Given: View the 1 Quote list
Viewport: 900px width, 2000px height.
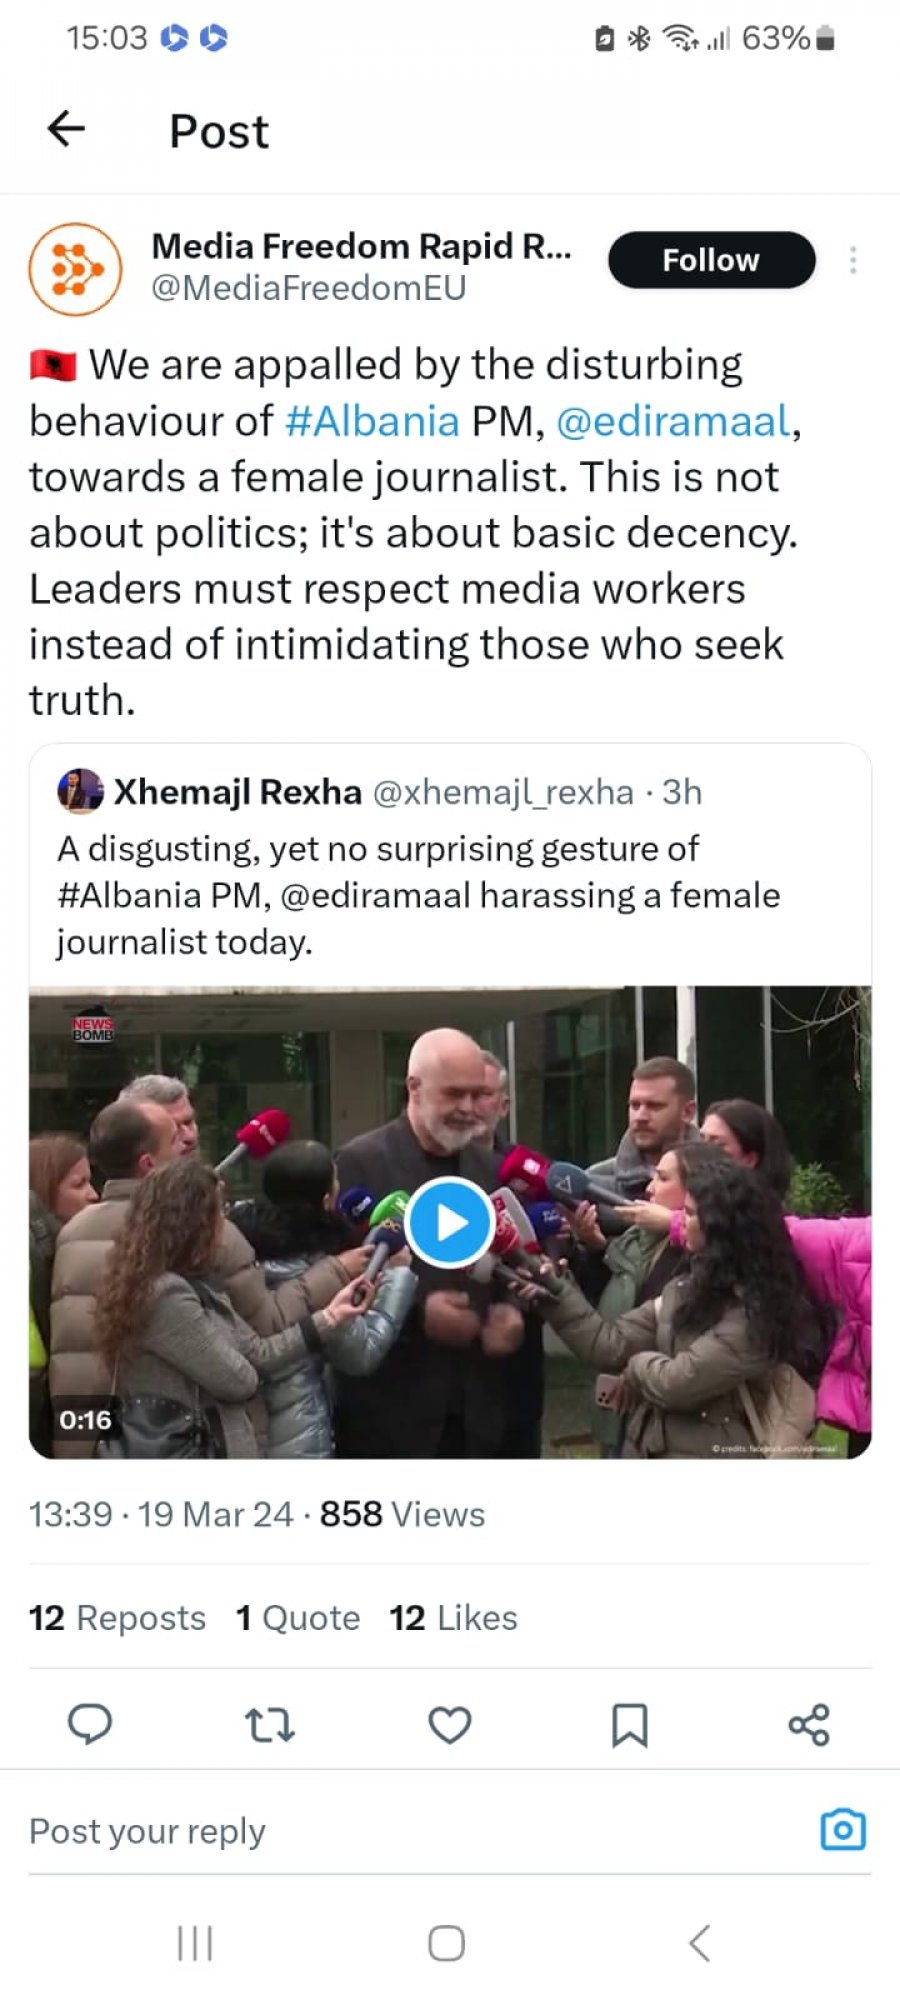Looking at the screenshot, I should (298, 1617).
